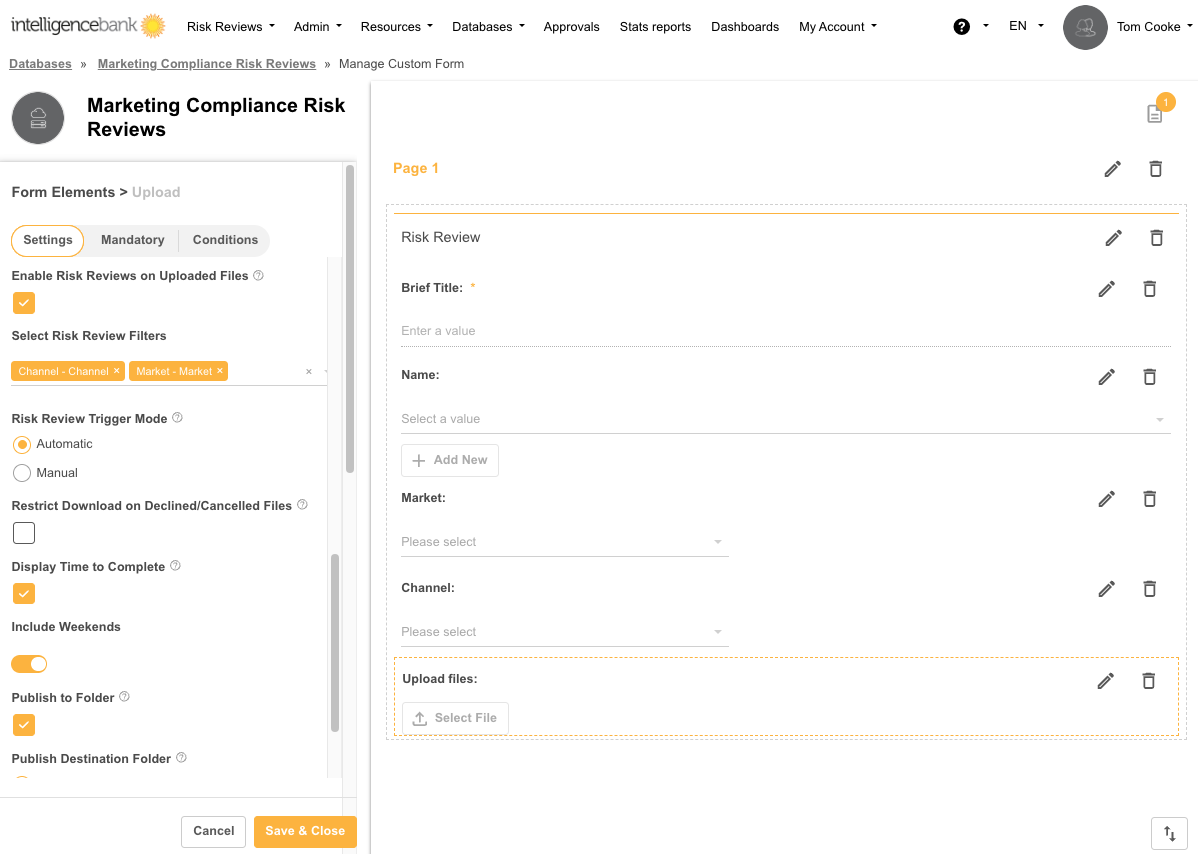Viewport: 1198px width, 854px height.
Task: Open the Risk Reviews menu in navbar
Action: tap(230, 27)
